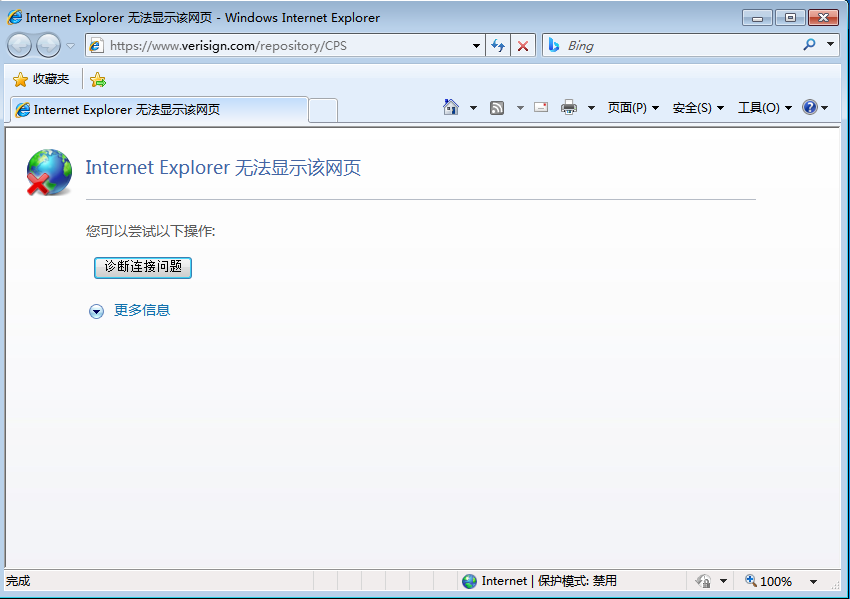Screen dimensions: 850x599
Task: Click the Read mail icon
Action: tap(541, 107)
